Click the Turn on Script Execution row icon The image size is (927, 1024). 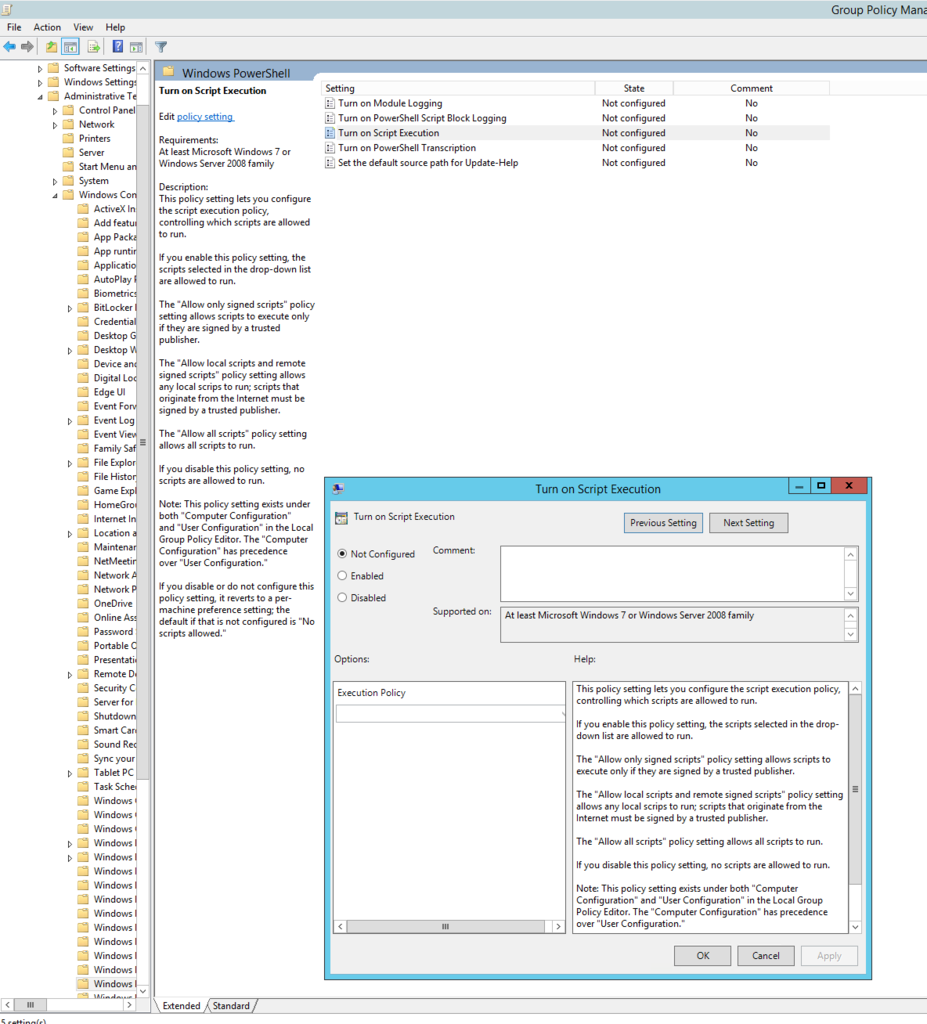330,133
